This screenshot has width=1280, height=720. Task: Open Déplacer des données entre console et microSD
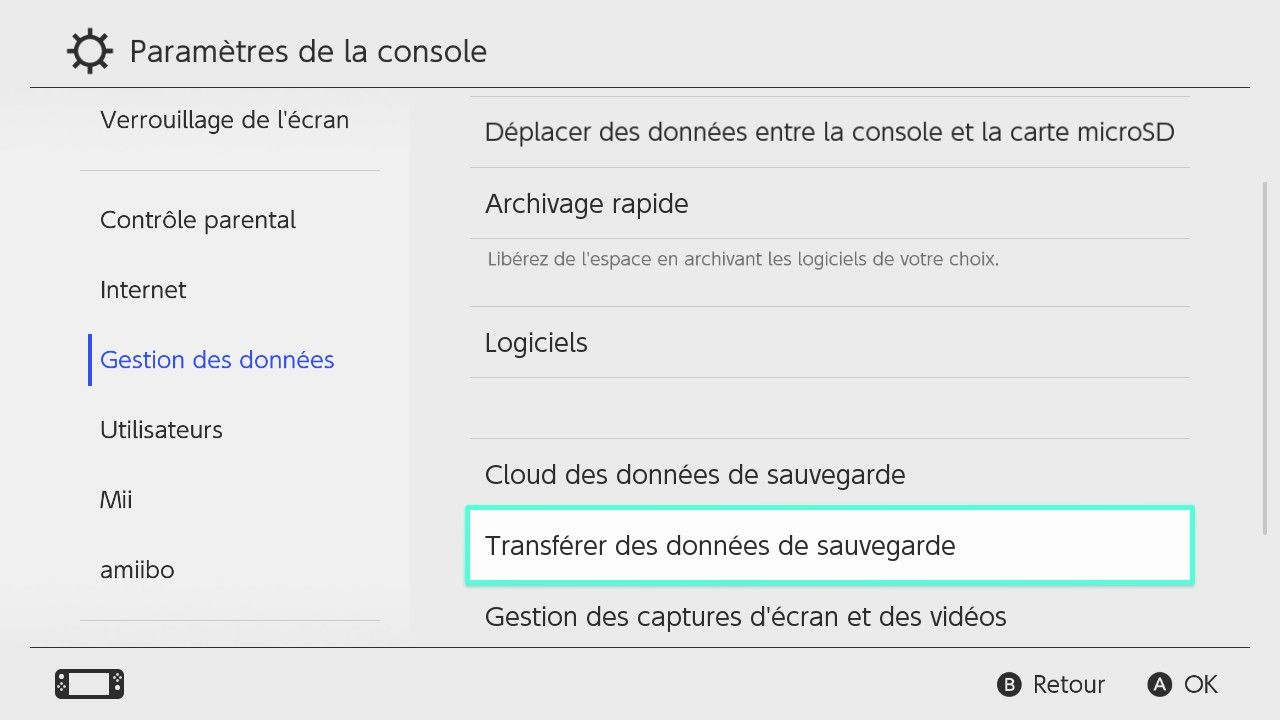[829, 132]
